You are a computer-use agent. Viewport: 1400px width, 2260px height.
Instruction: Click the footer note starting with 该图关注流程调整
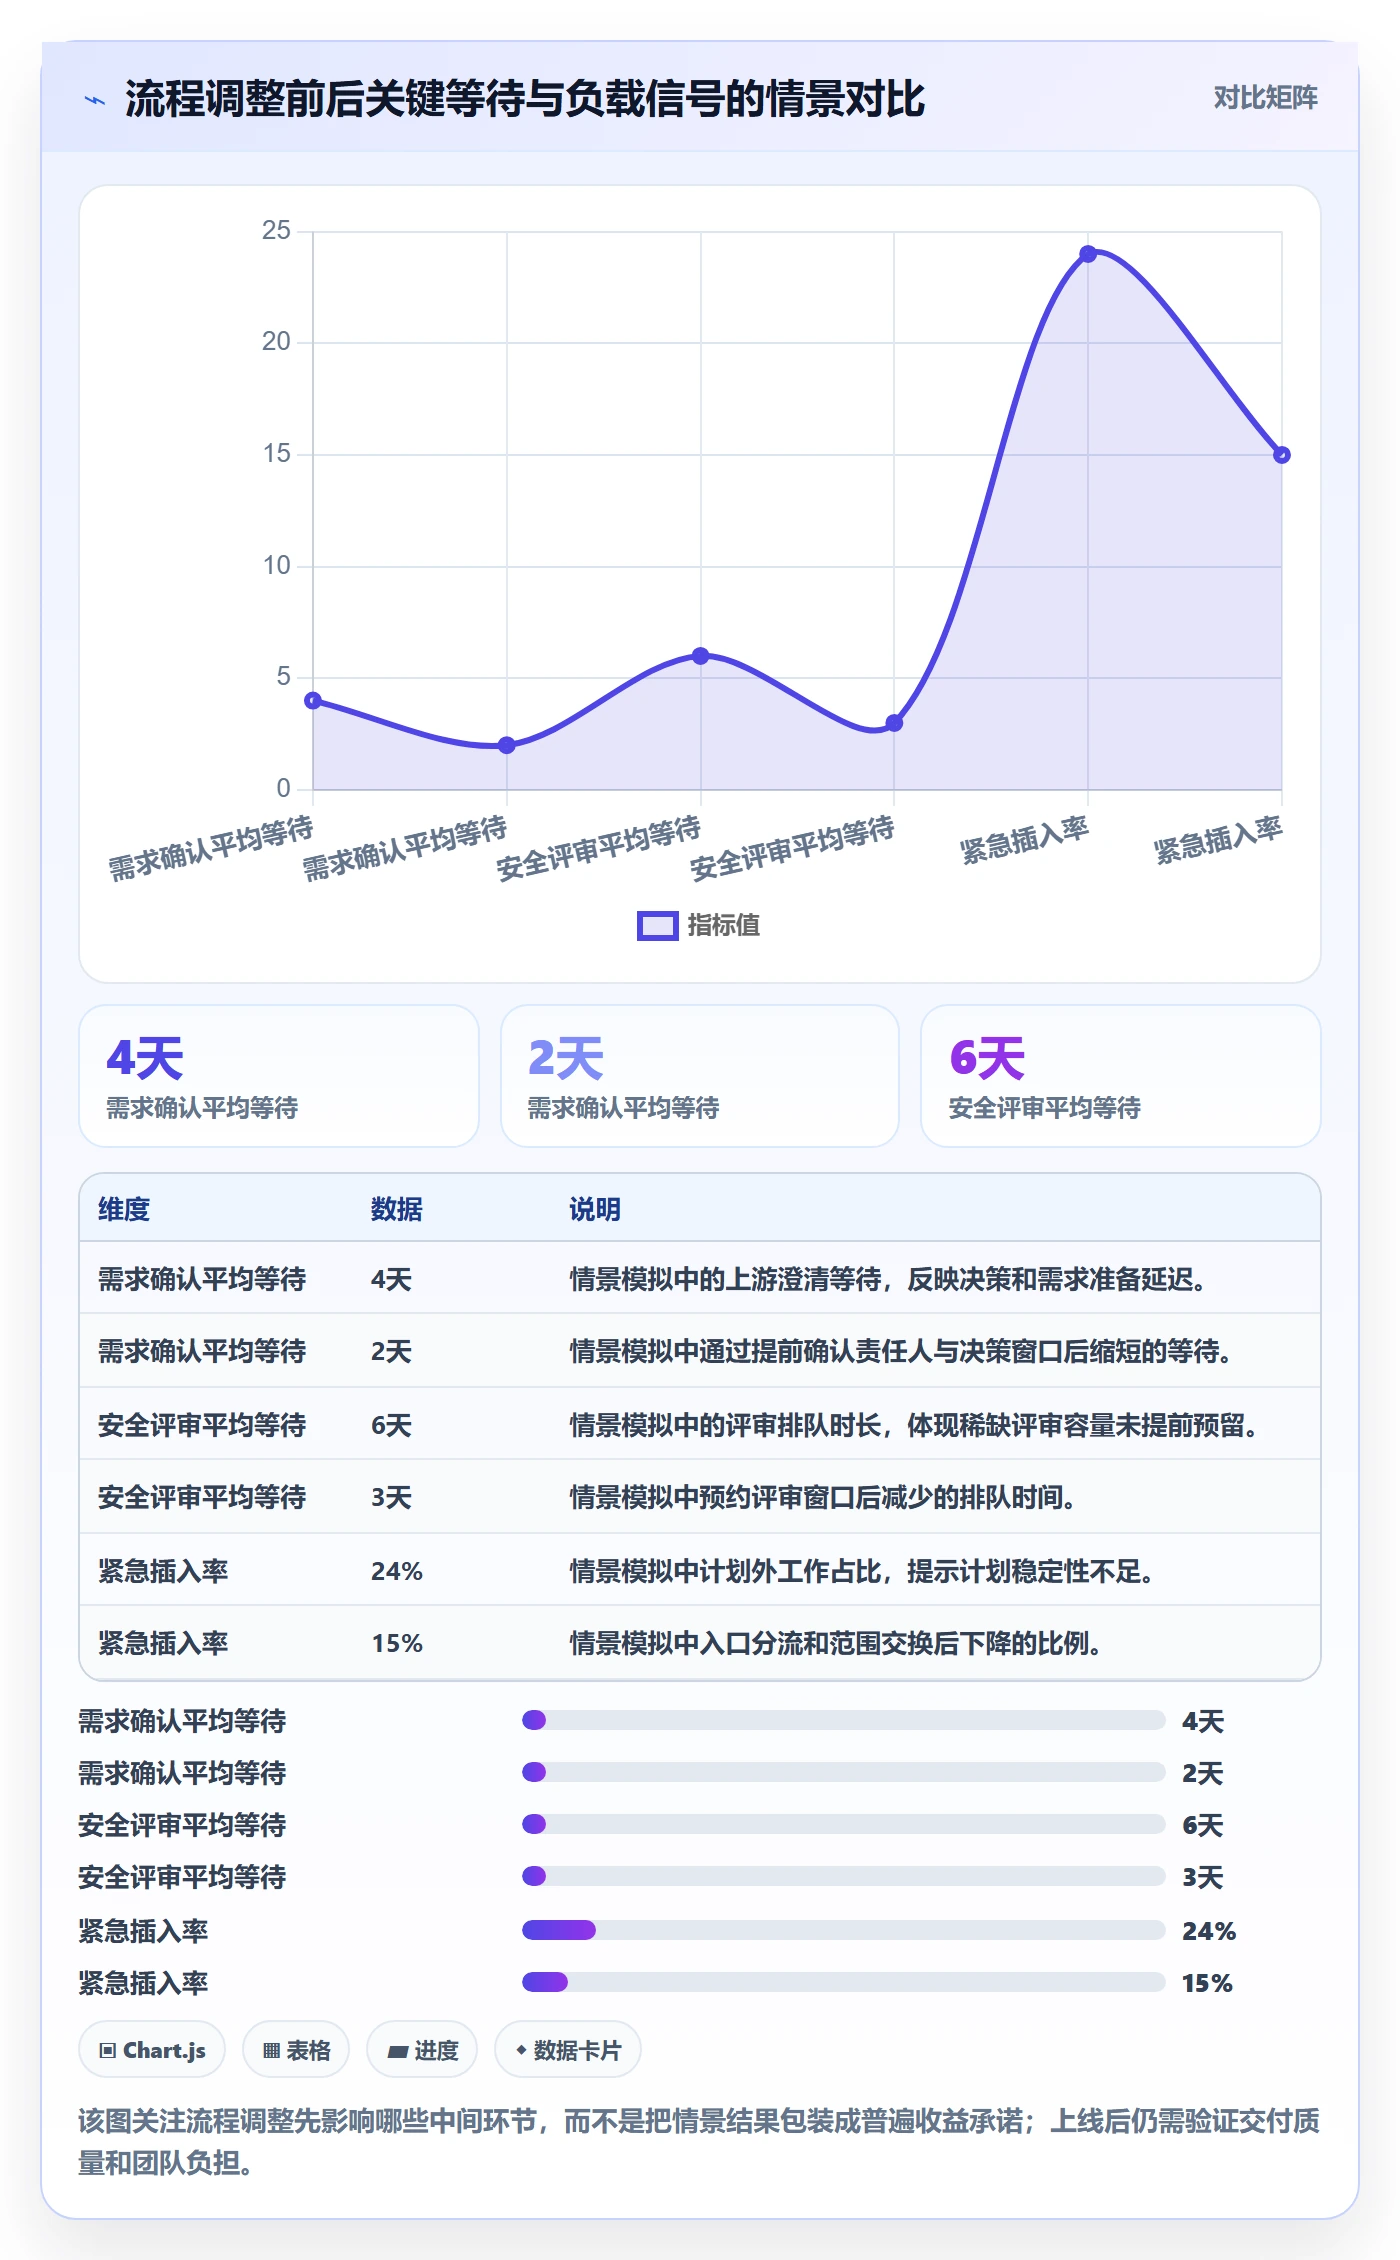tap(699, 2141)
